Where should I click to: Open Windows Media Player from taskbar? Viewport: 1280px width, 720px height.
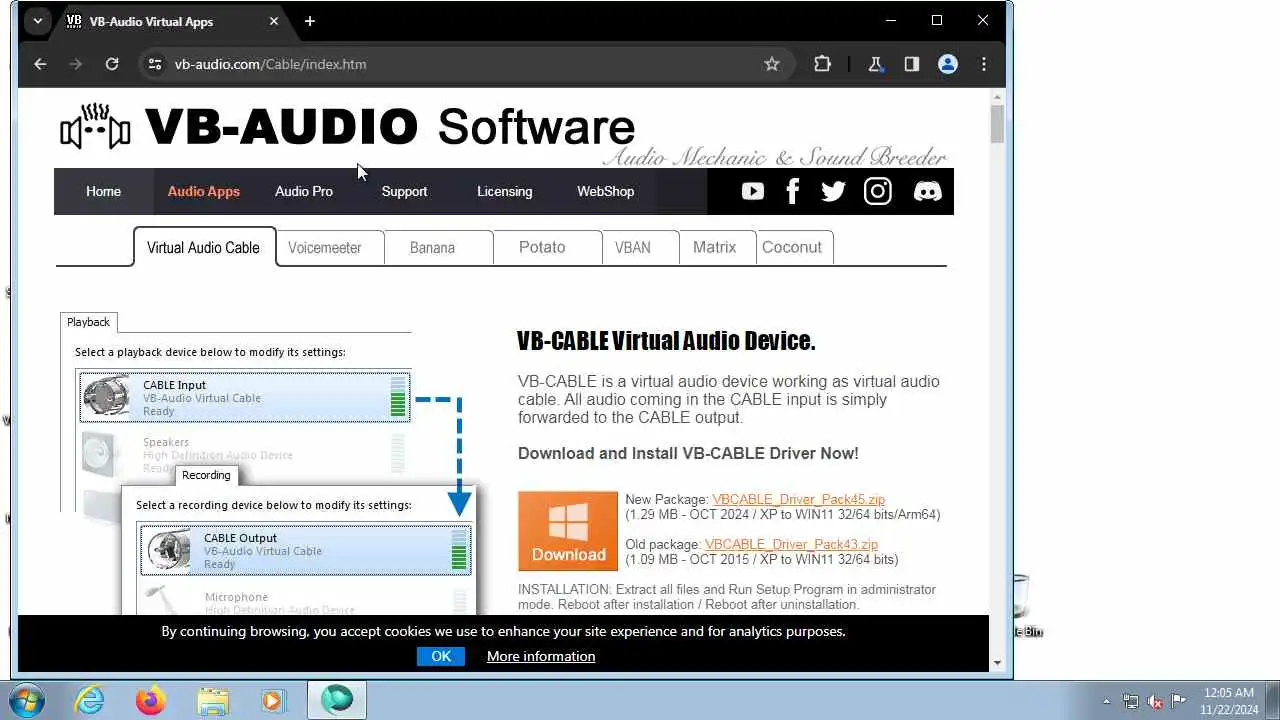[x=274, y=700]
